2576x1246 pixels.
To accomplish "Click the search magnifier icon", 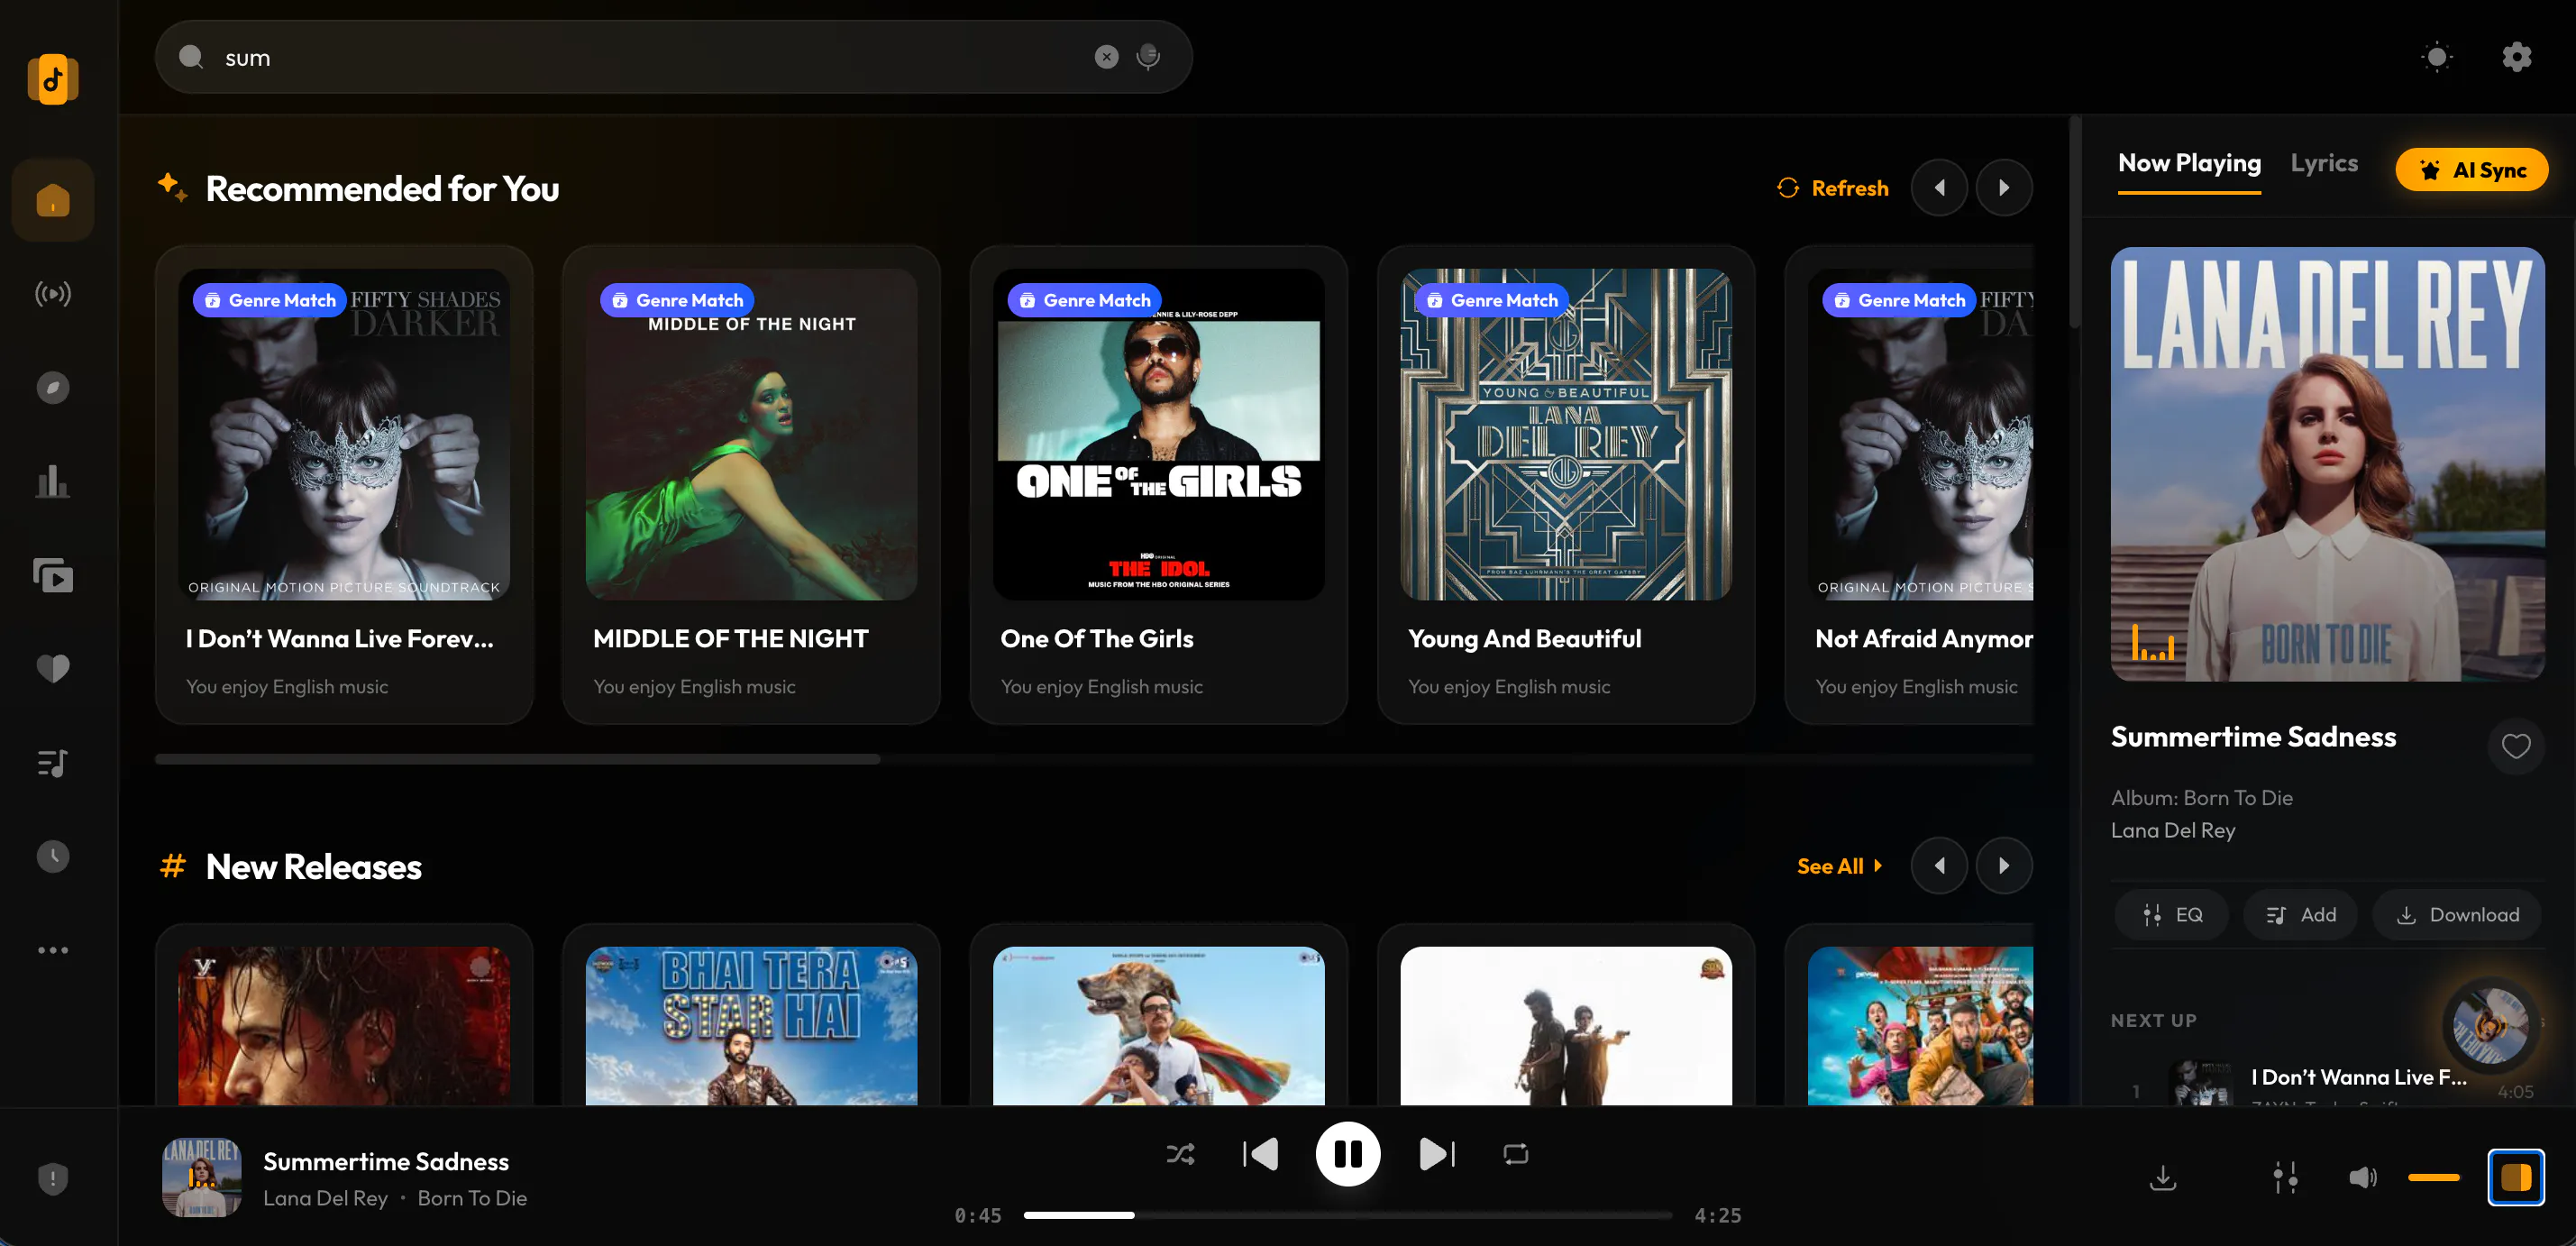I will coord(191,57).
